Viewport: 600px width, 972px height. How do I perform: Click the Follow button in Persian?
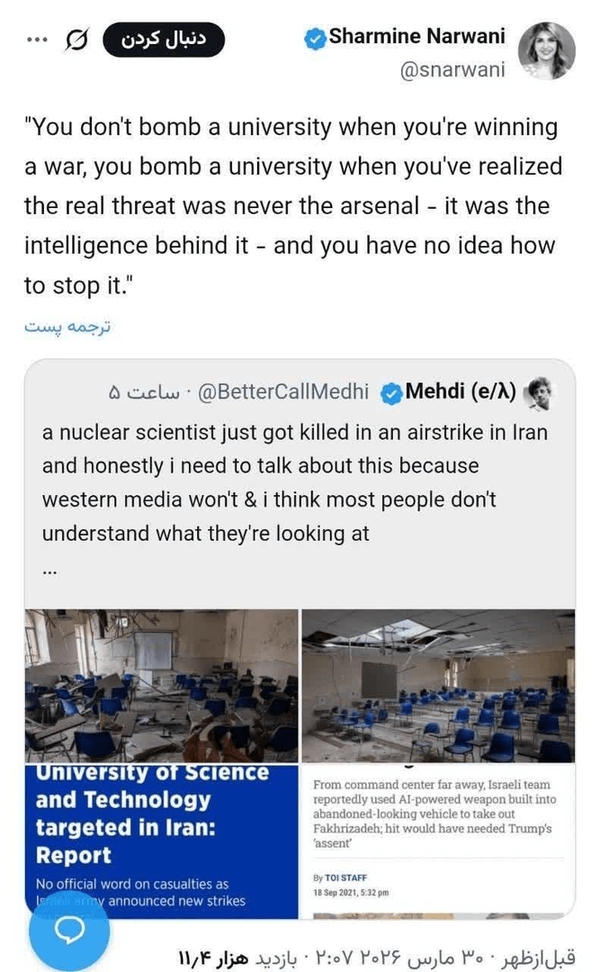pos(163,40)
